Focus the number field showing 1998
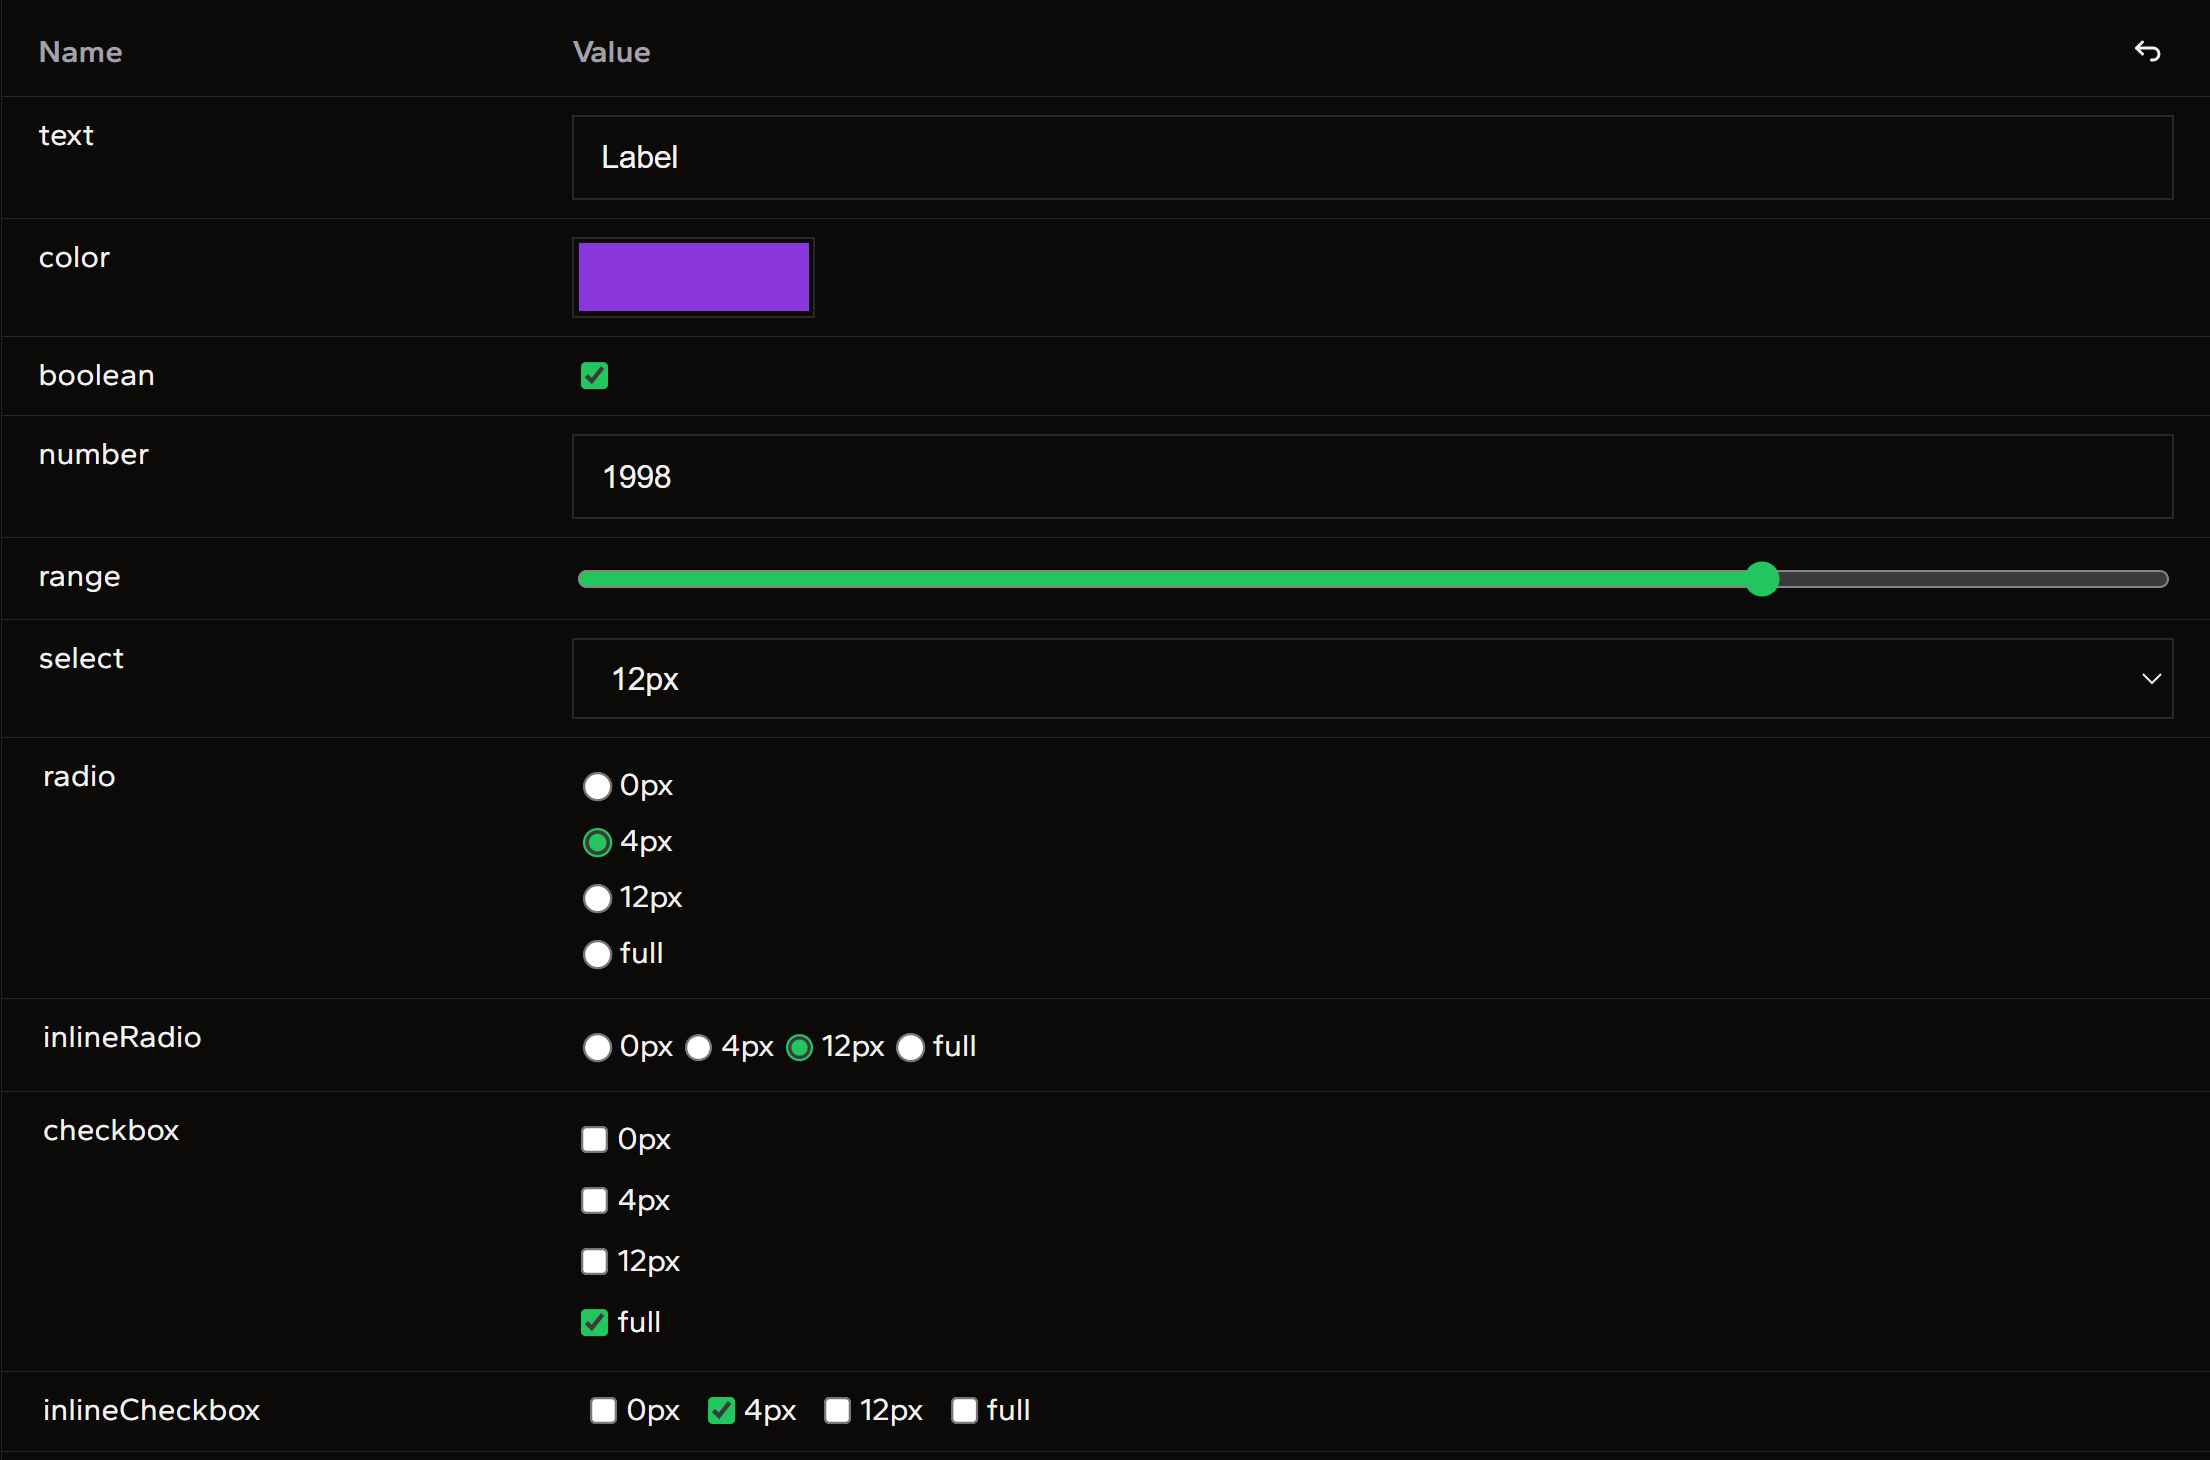Screen dimensions: 2210x1460 (1371, 477)
